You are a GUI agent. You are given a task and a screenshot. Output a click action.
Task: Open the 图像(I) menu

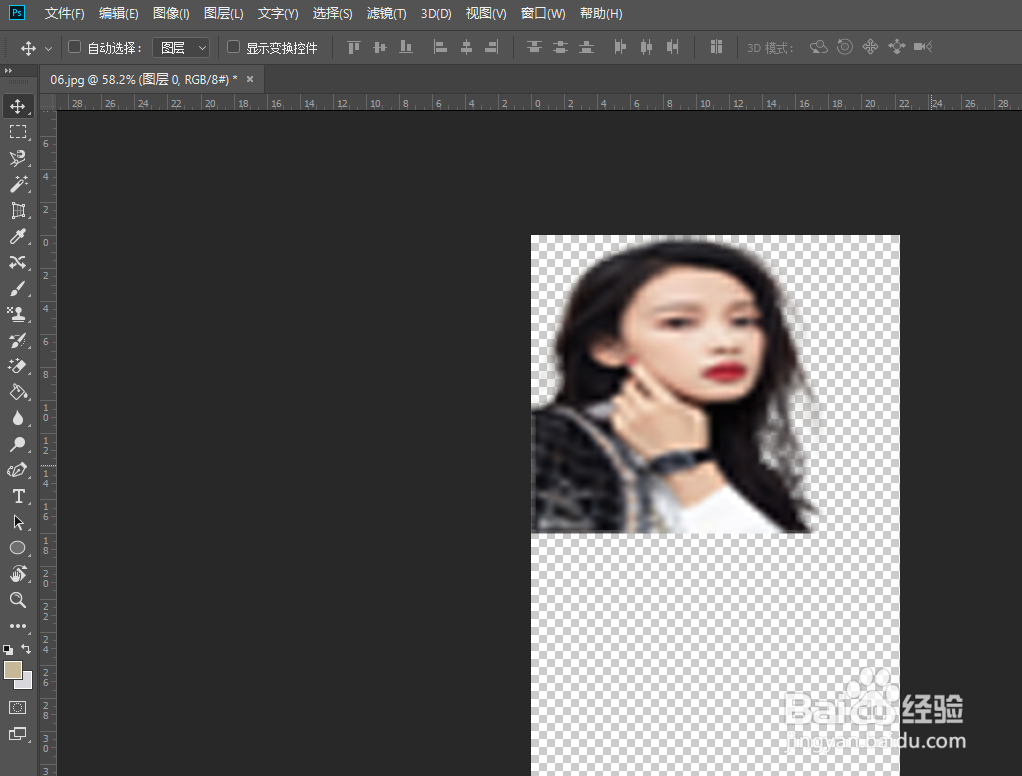tap(171, 13)
